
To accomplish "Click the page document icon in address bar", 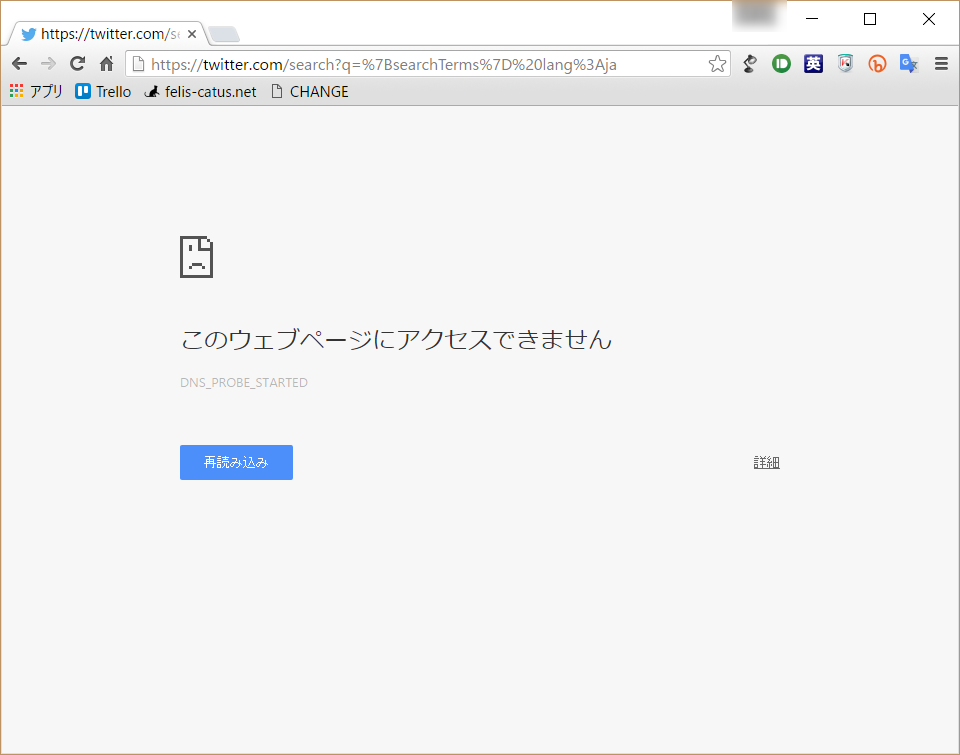I will tap(137, 63).
